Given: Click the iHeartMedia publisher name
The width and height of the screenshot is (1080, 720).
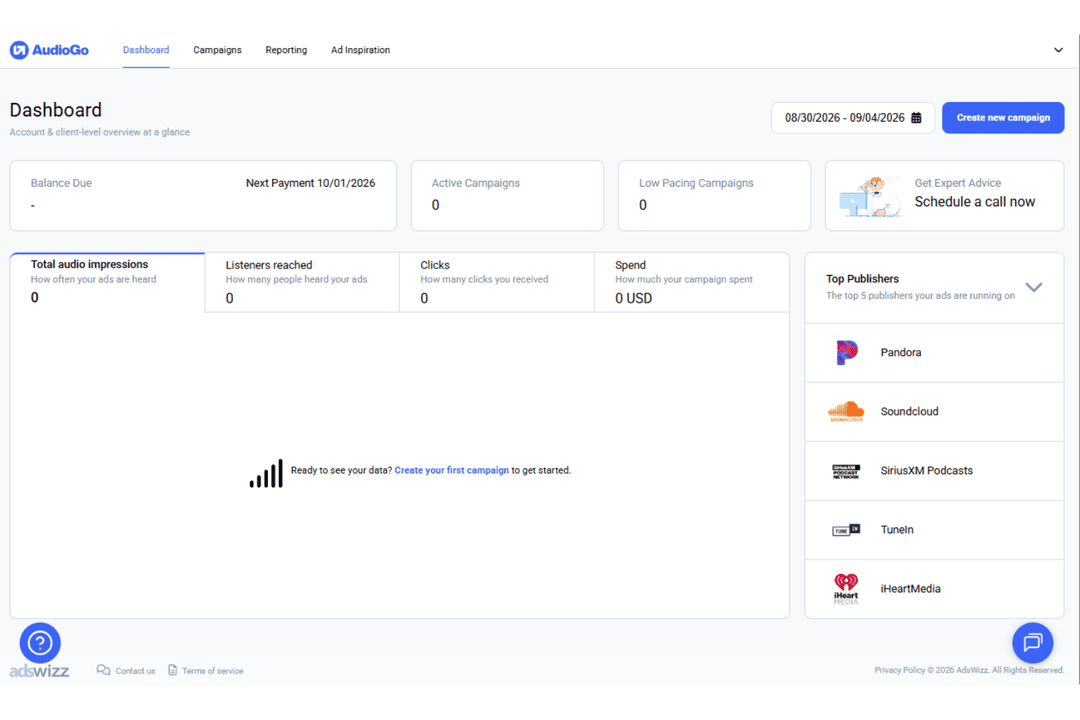Looking at the screenshot, I should pos(910,589).
